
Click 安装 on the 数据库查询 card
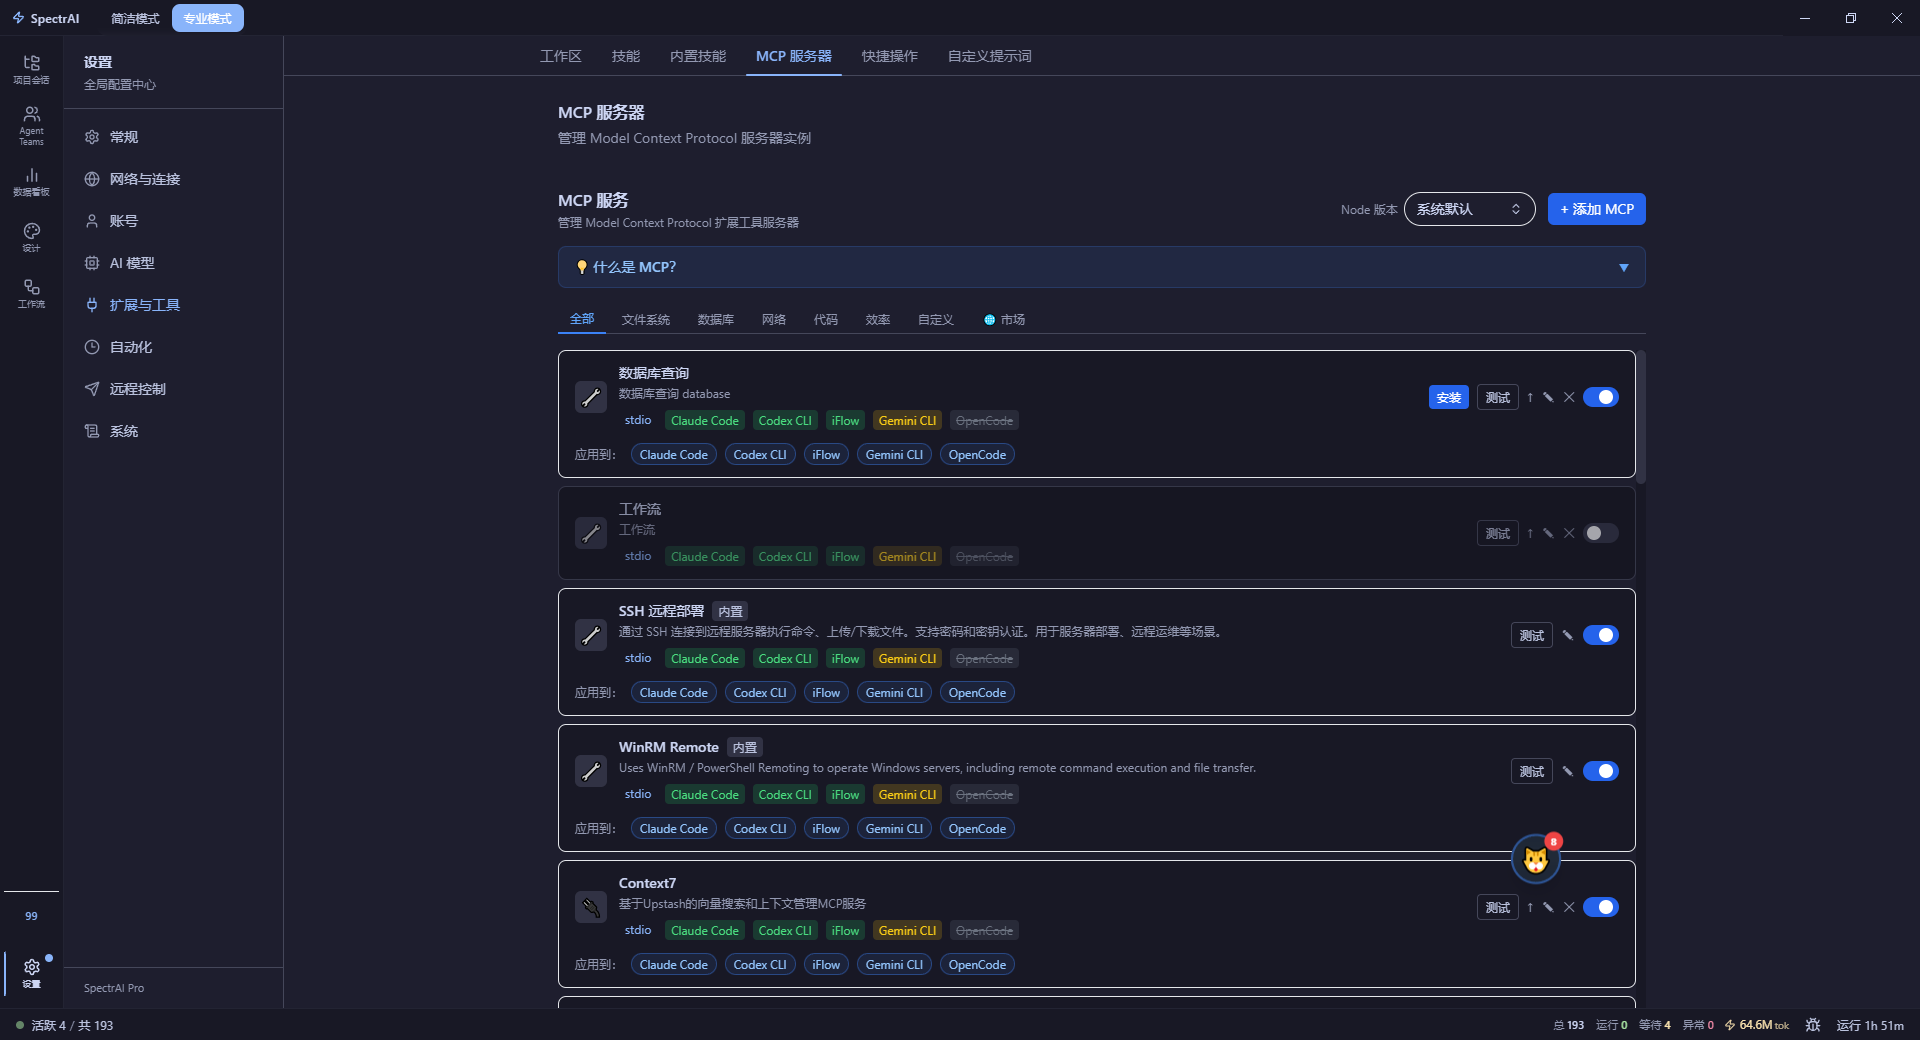point(1449,398)
